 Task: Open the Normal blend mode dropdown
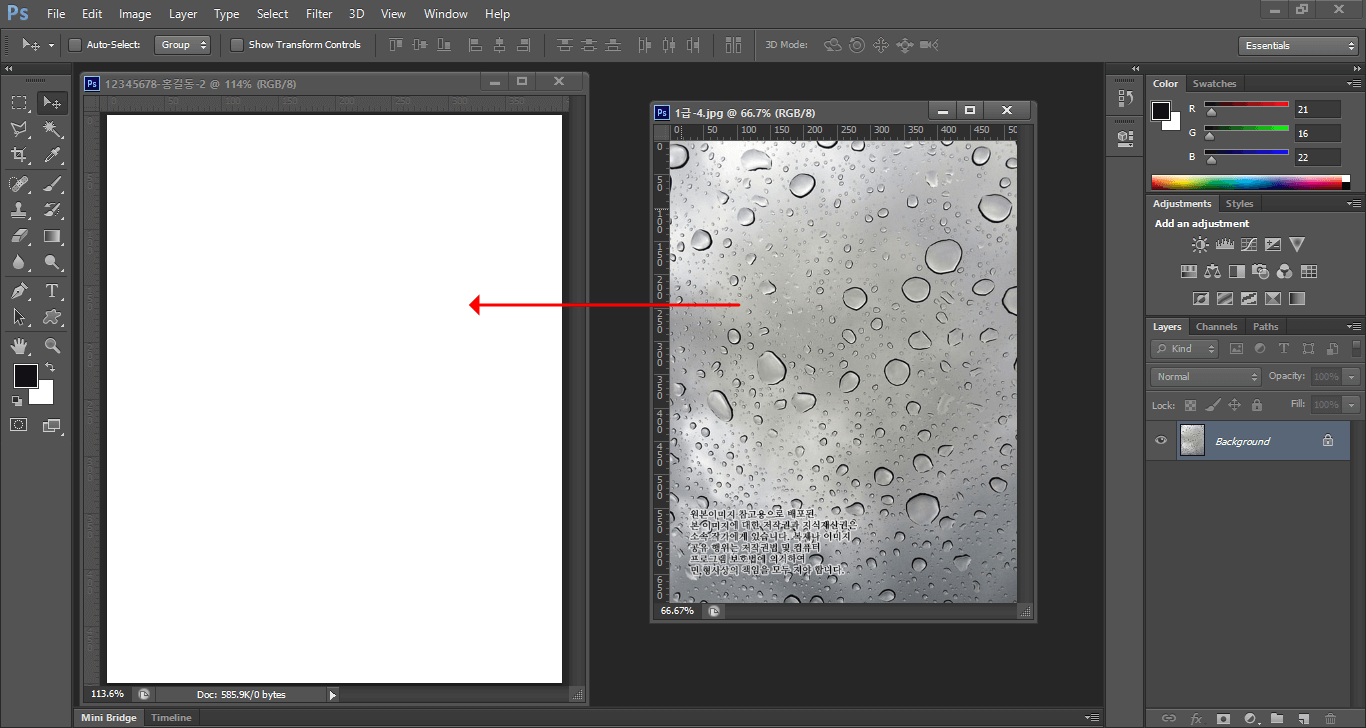tap(1206, 376)
